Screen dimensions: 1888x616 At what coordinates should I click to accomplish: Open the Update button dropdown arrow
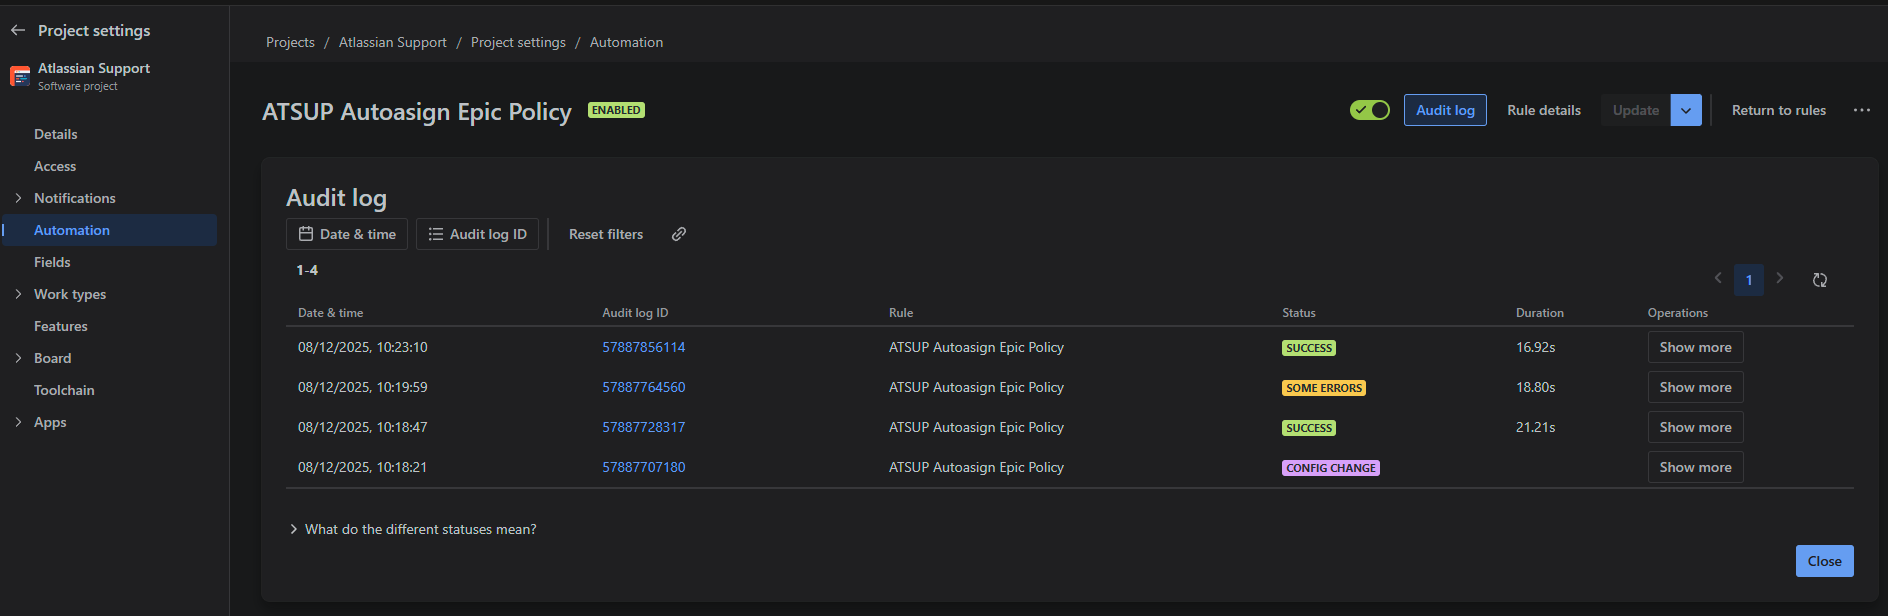coord(1686,110)
